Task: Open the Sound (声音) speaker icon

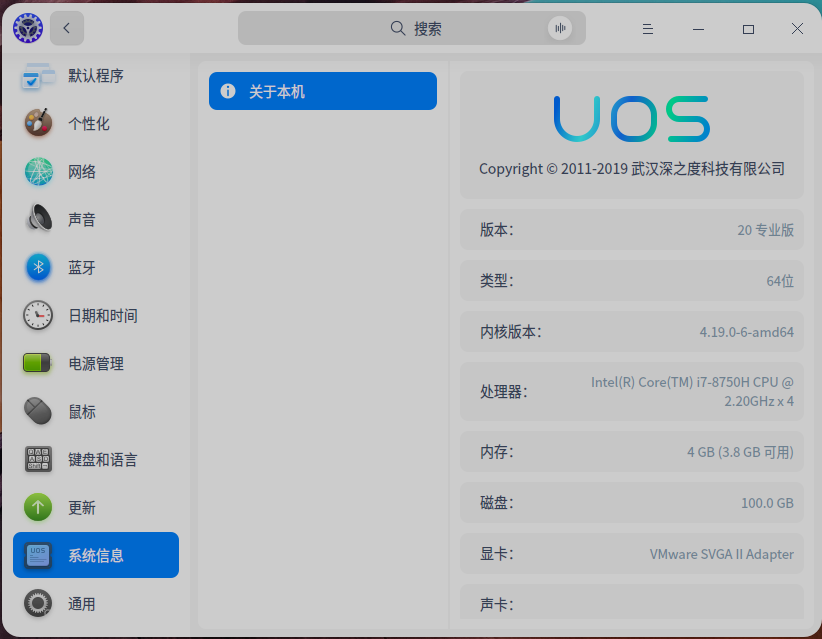Action: click(x=38, y=219)
